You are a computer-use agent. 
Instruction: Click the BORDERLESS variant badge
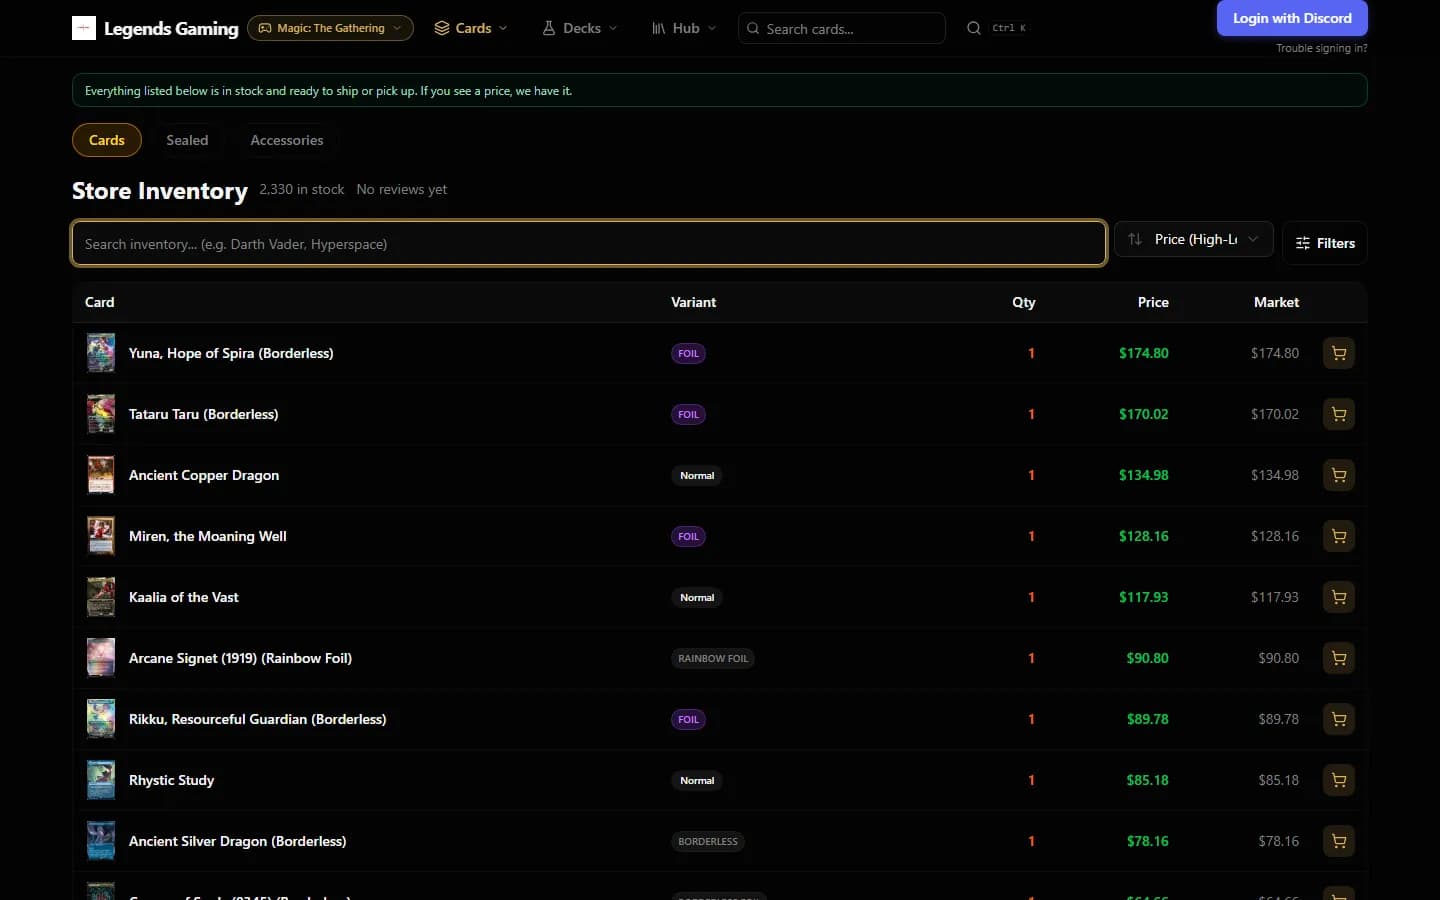point(708,841)
